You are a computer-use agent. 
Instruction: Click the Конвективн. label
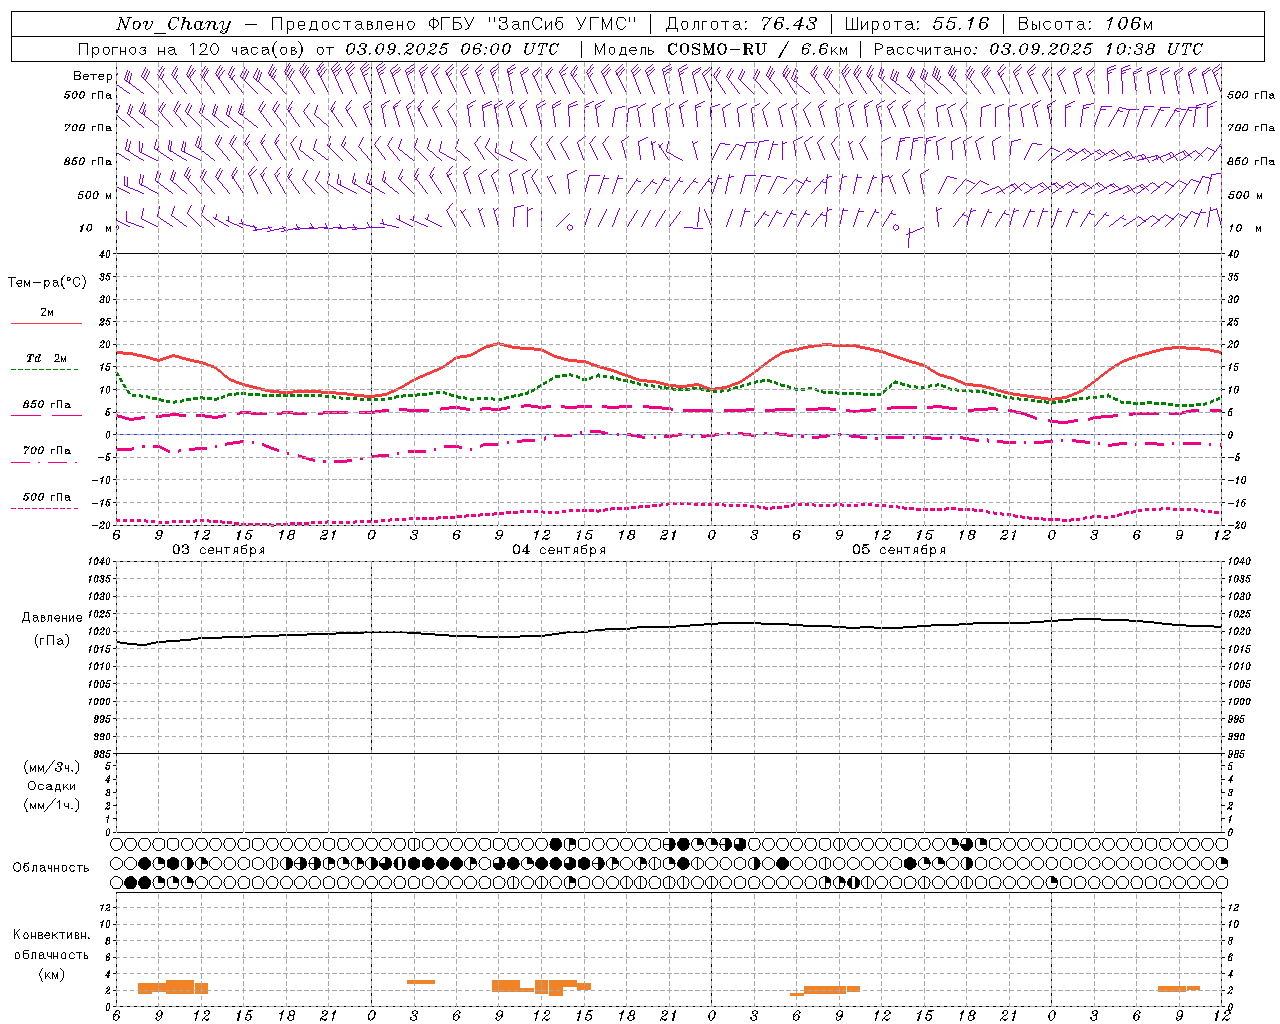[x=51, y=935]
